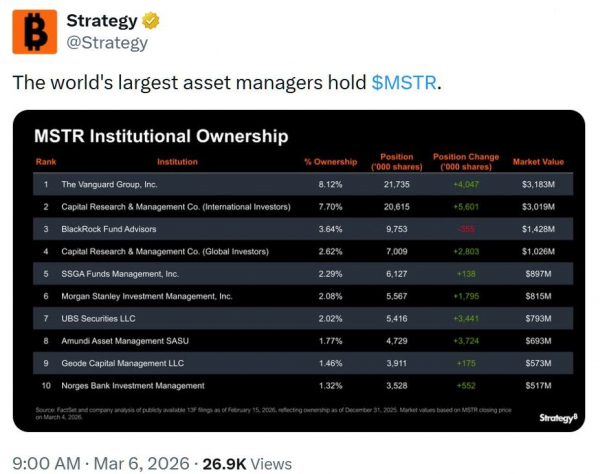This screenshot has width=600, height=474.
Task: Click the % Ownership column header
Action: [330, 162]
